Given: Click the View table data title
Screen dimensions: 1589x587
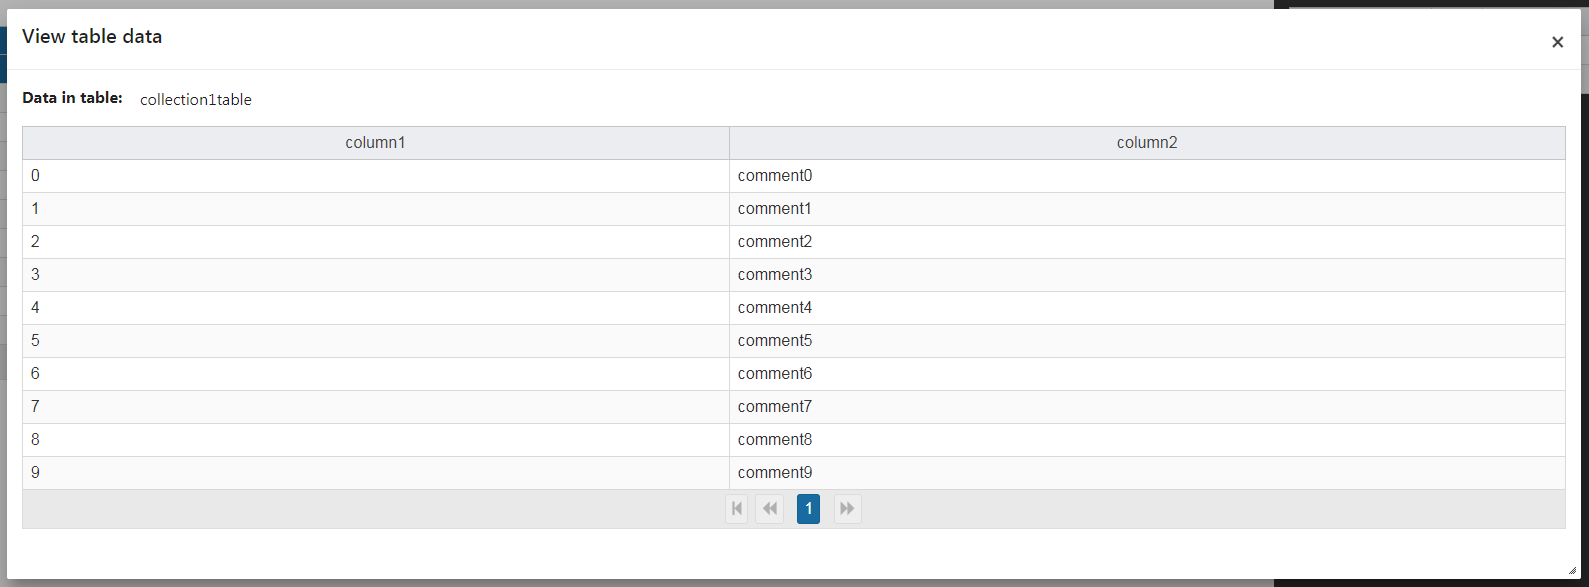Looking at the screenshot, I should pos(92,36).
